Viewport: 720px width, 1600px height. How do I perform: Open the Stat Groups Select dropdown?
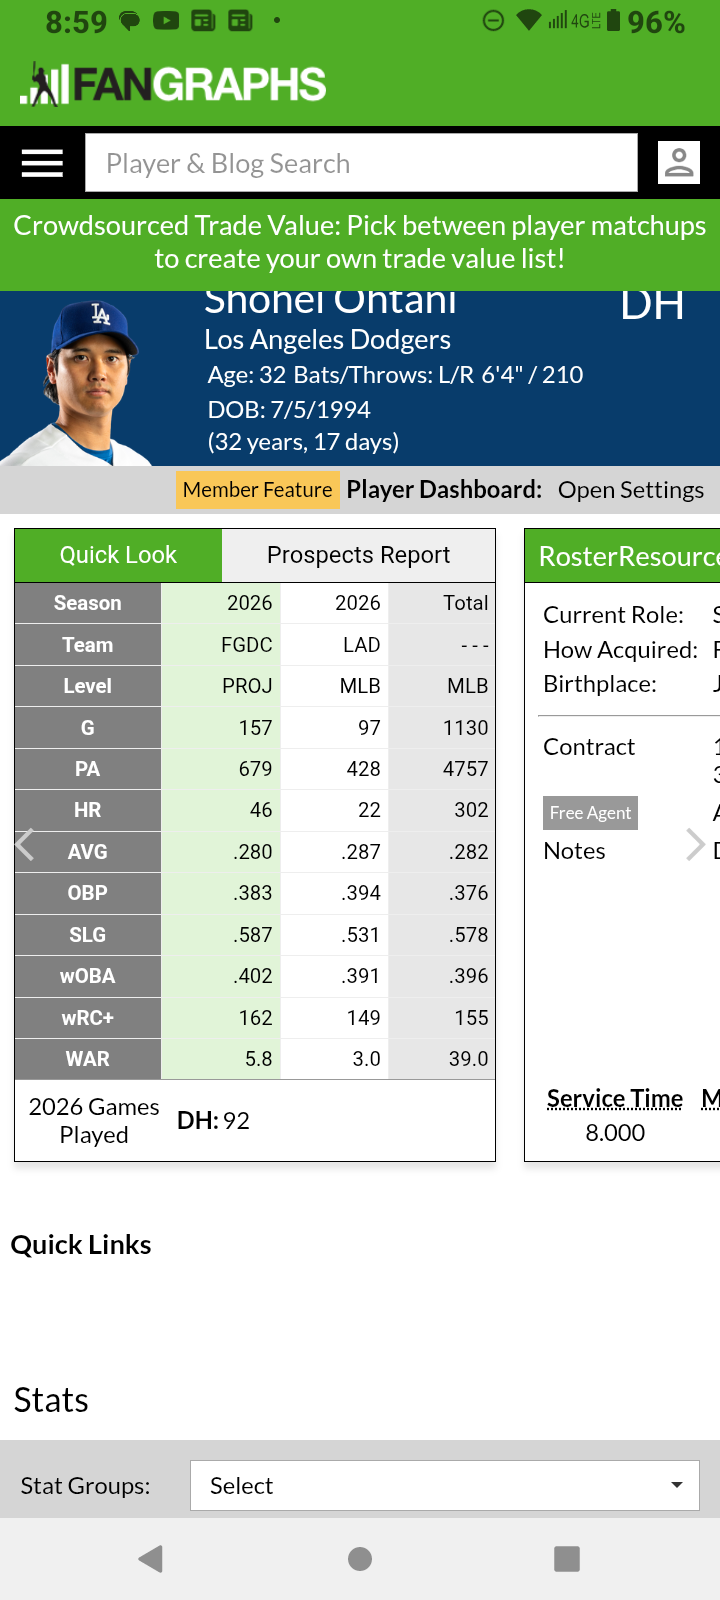point(444,1486)
